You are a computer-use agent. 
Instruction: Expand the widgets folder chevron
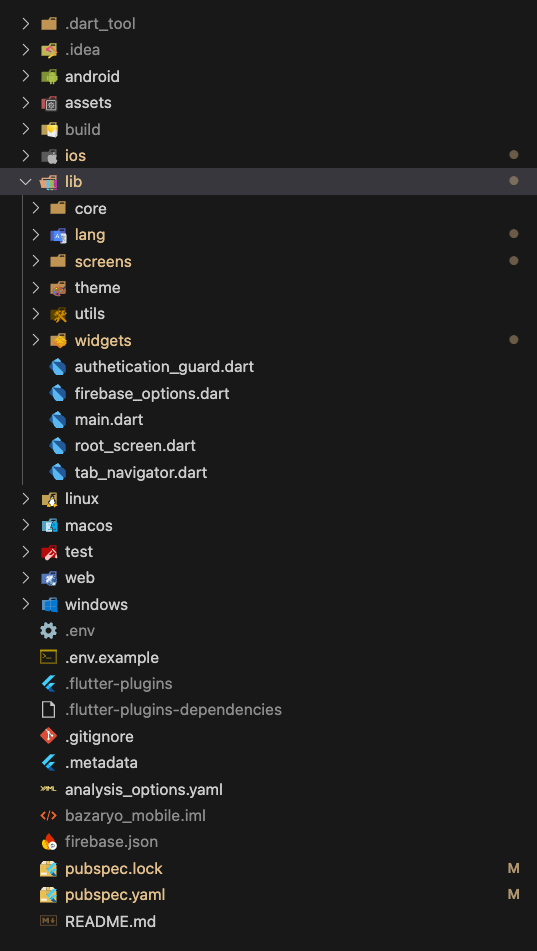tap(36, 340)
